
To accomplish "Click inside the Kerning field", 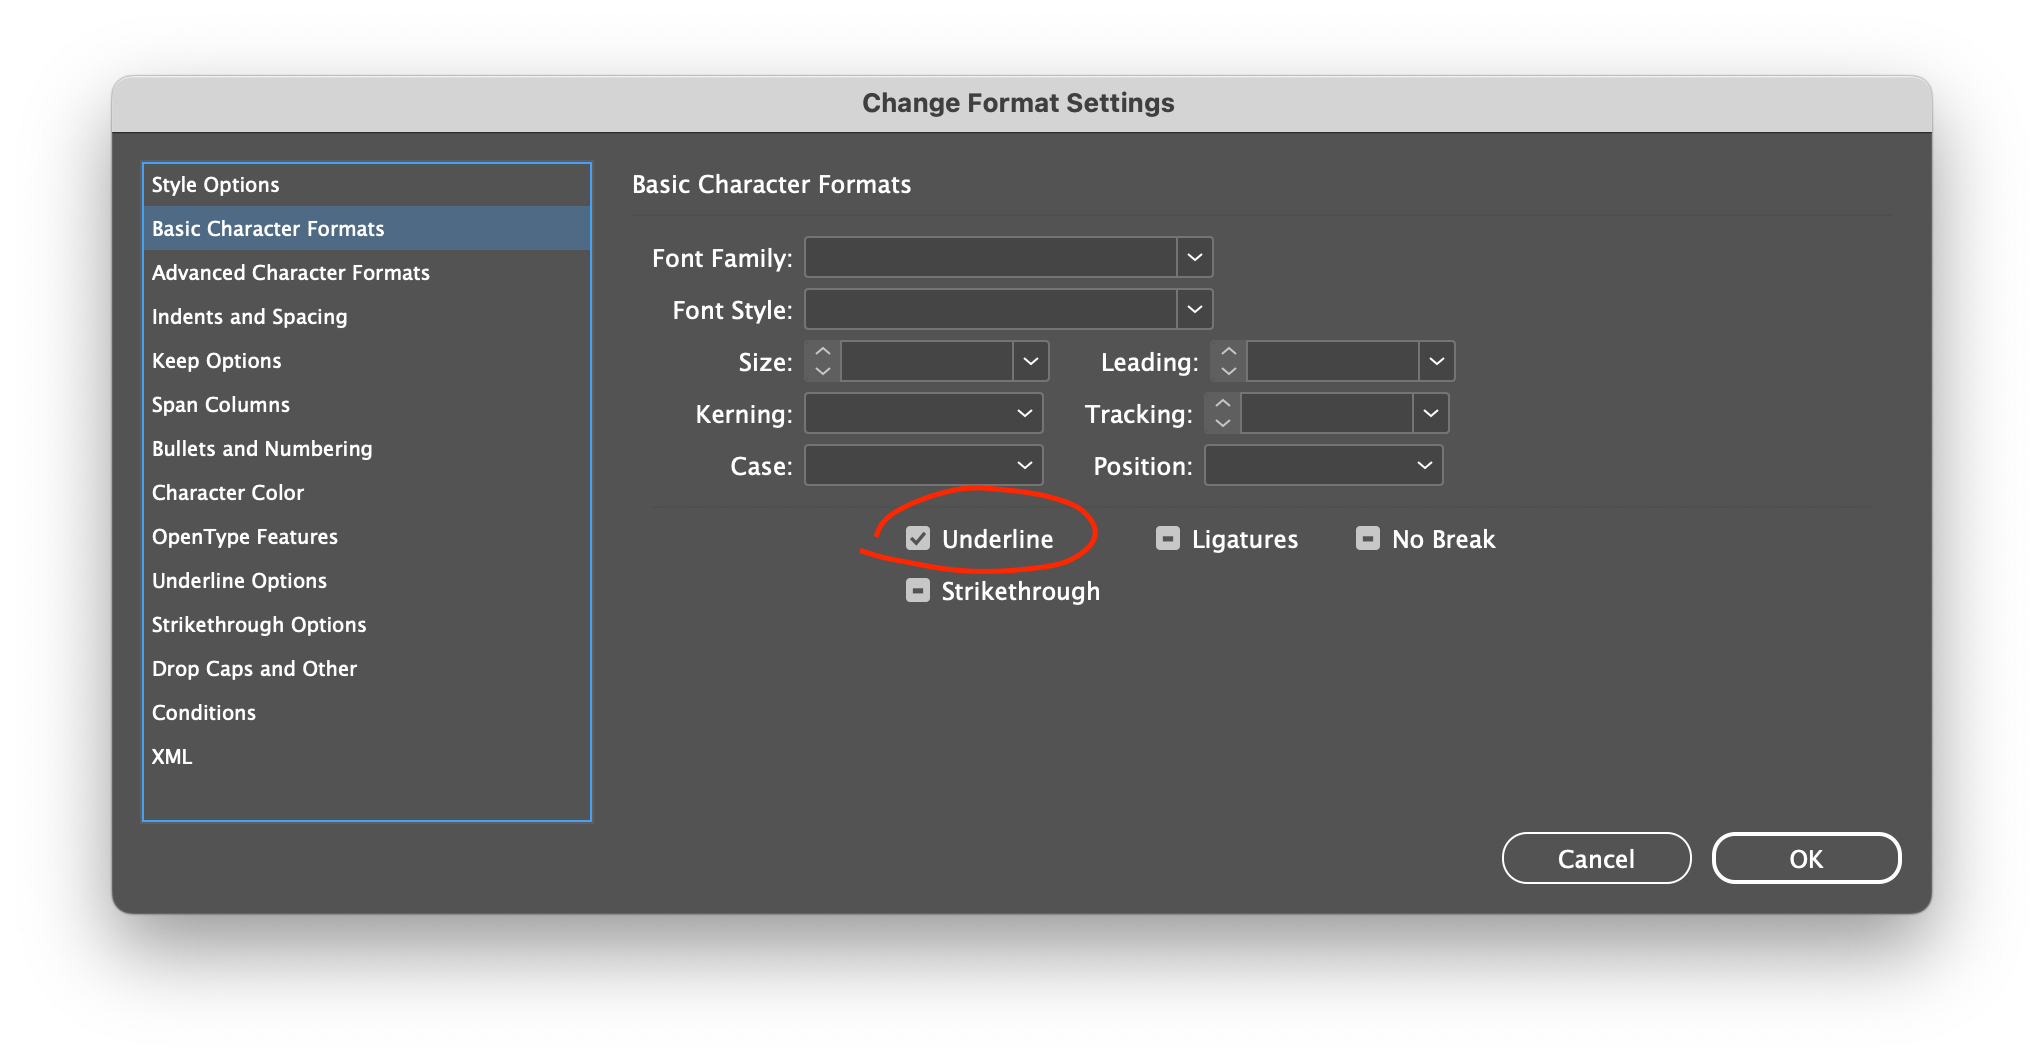I will point(908,414).
